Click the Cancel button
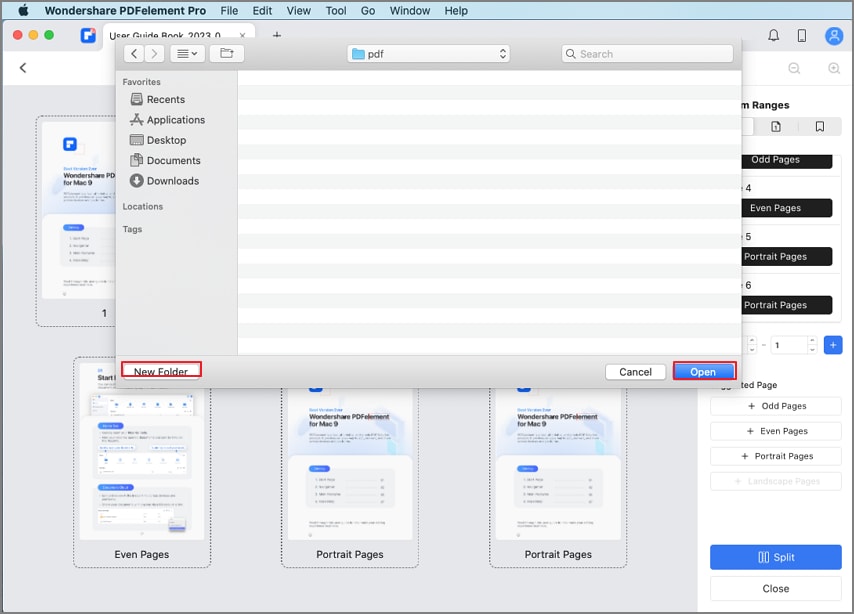The height and width of the screenshot is (614, 854). pos(635,372)
